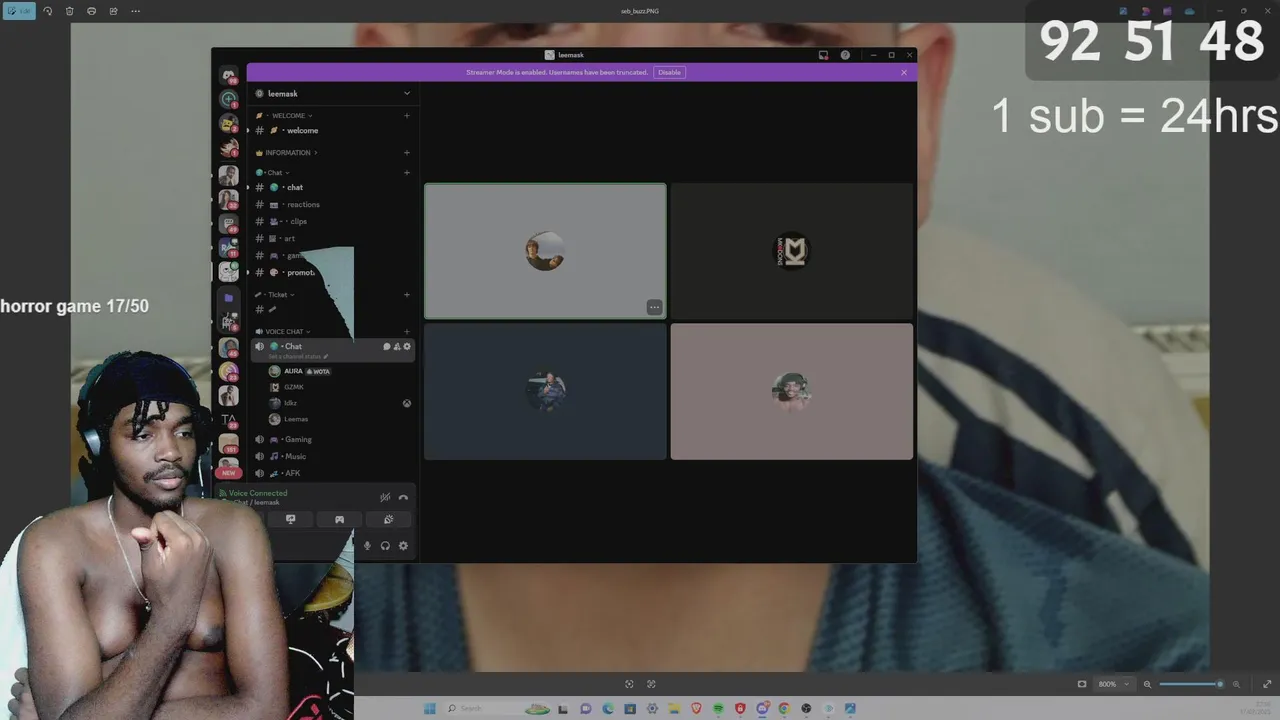Add a channel to Chat category
The image size is (1280, 720).
[x=406, y=172]
